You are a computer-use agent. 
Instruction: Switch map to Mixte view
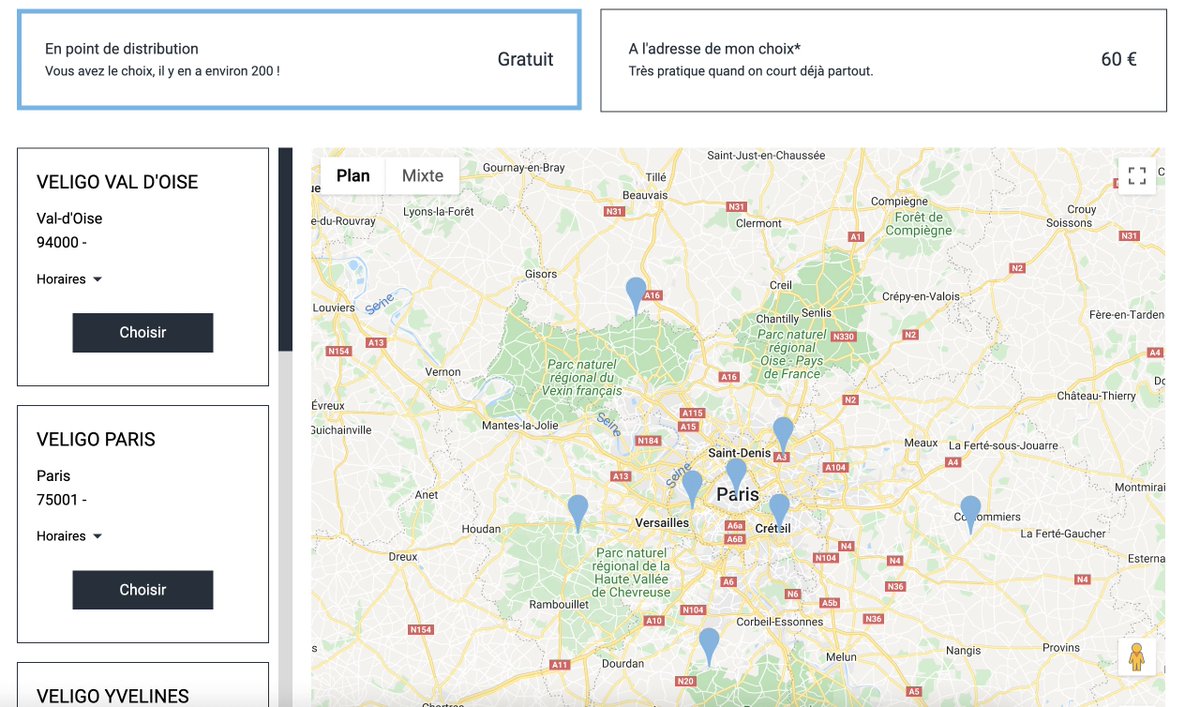click(422, 176)
